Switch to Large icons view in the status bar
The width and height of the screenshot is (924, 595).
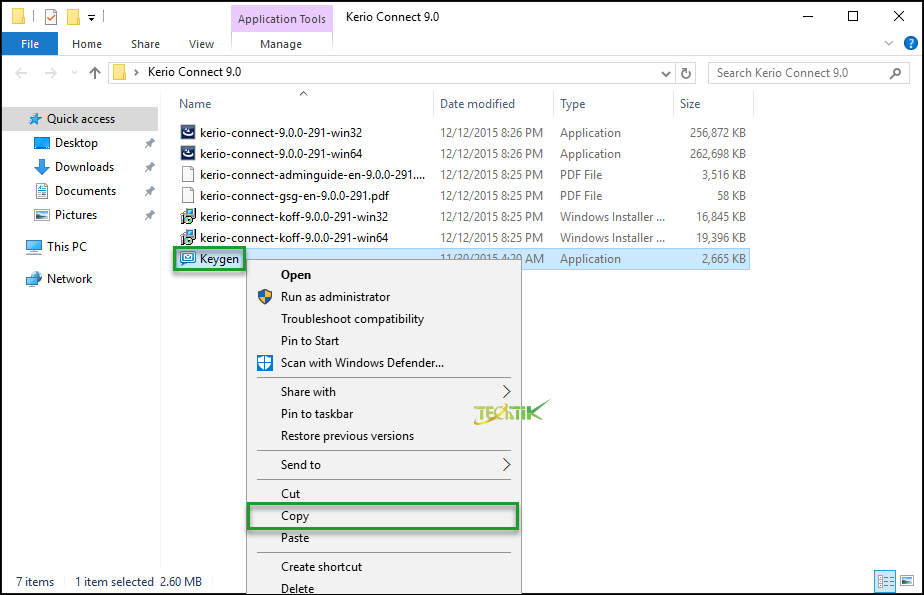(x=907, y=581)
